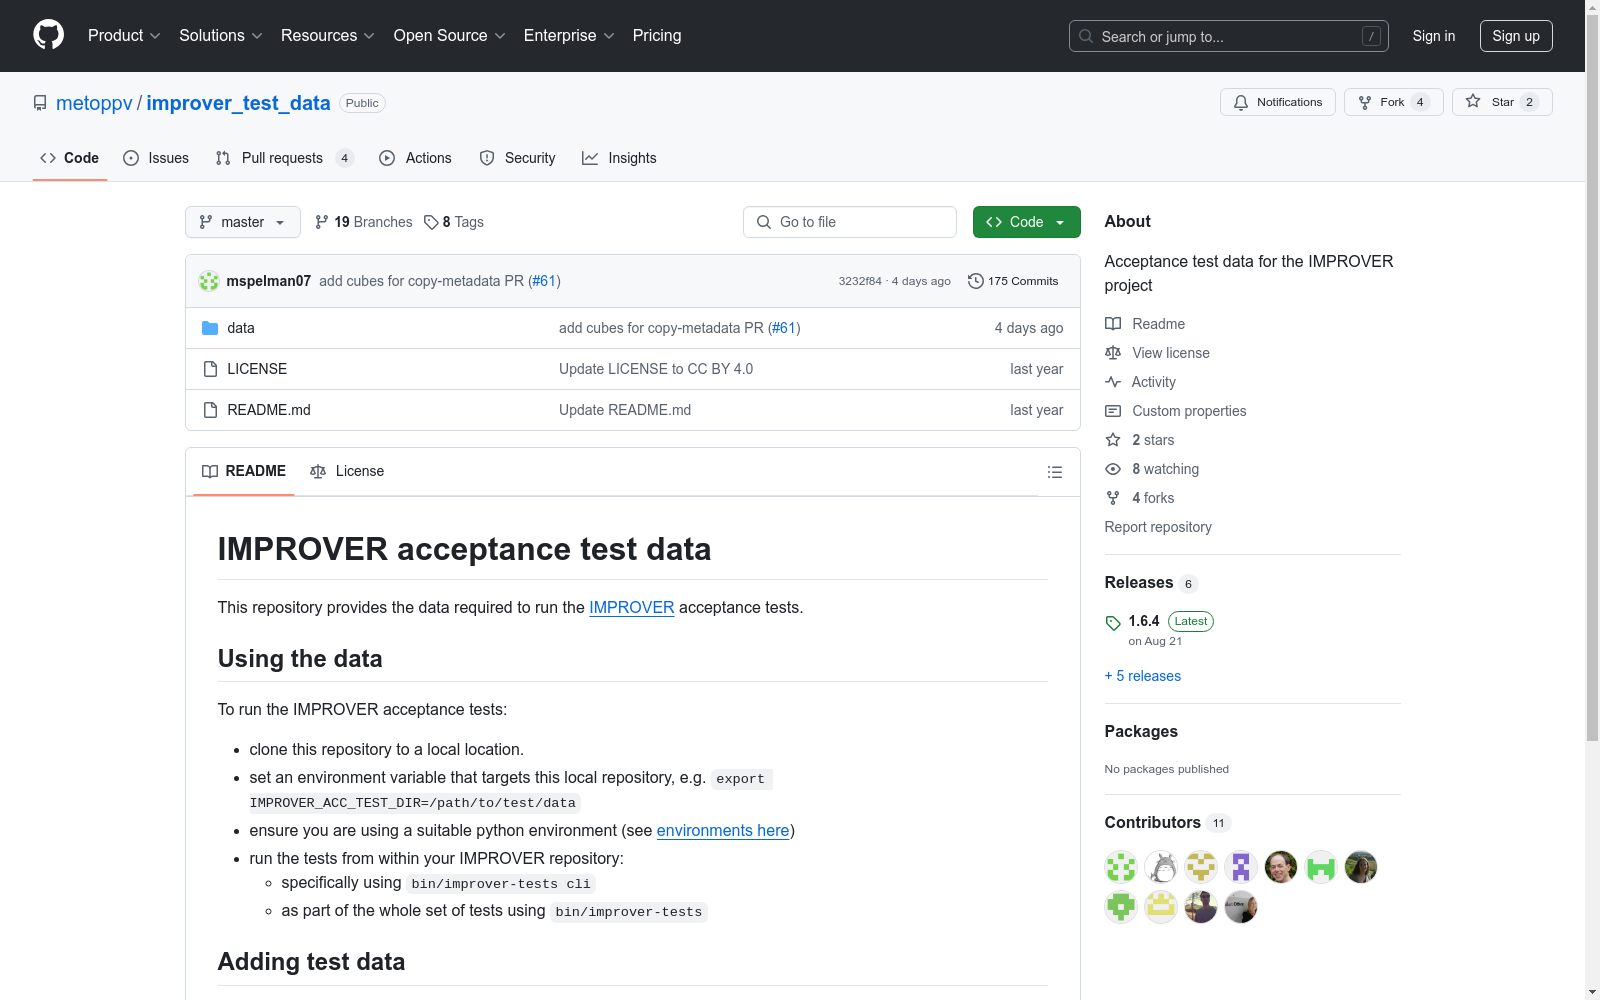Open the README.md file
This screenshot has height=1000, width=1600.
tap(269, 410)
